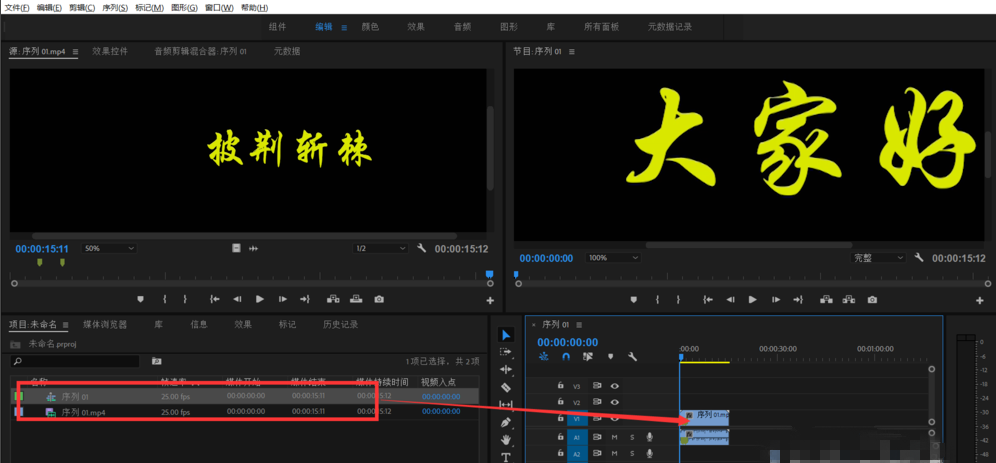This screenshot has width=996, height=463.
Task: Open the 颜色 workspace
Action: click(369, 27)
